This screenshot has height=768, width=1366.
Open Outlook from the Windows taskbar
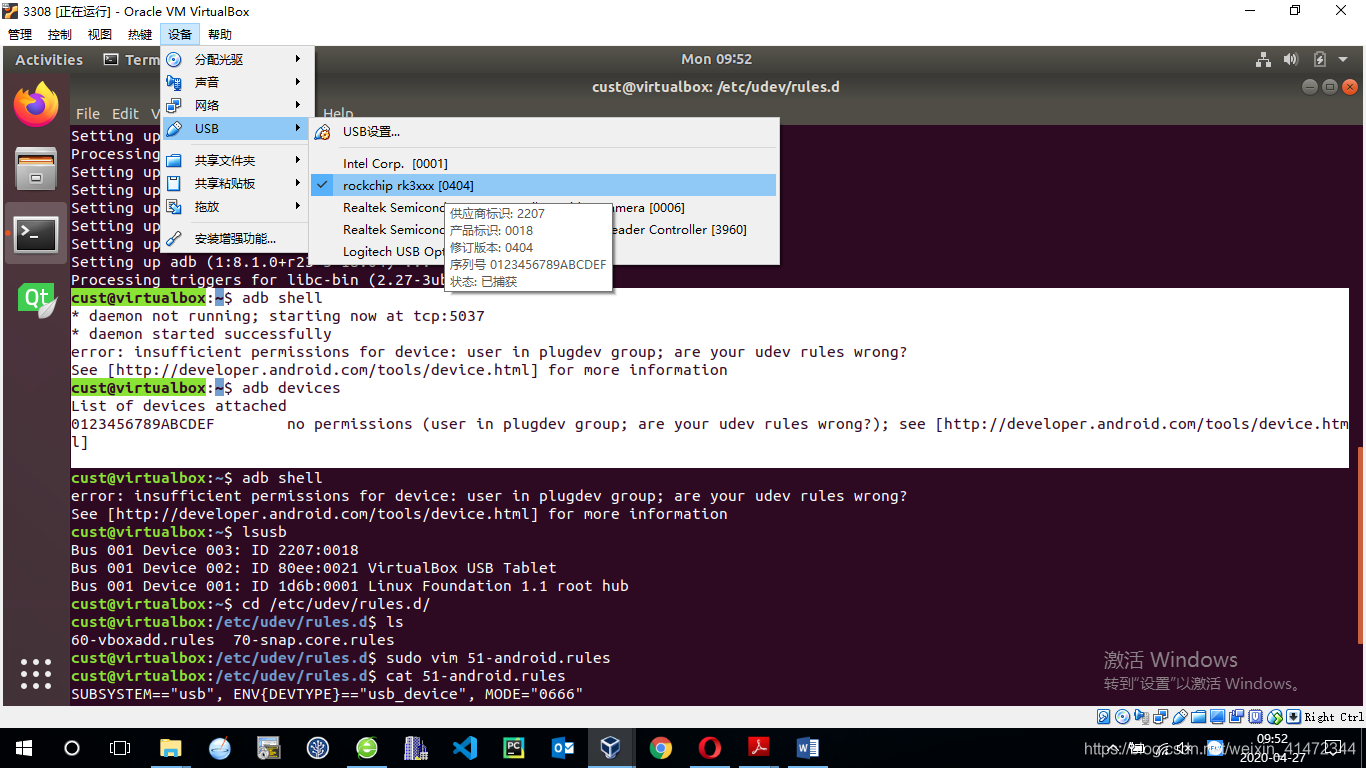click(x=562, y=747)
